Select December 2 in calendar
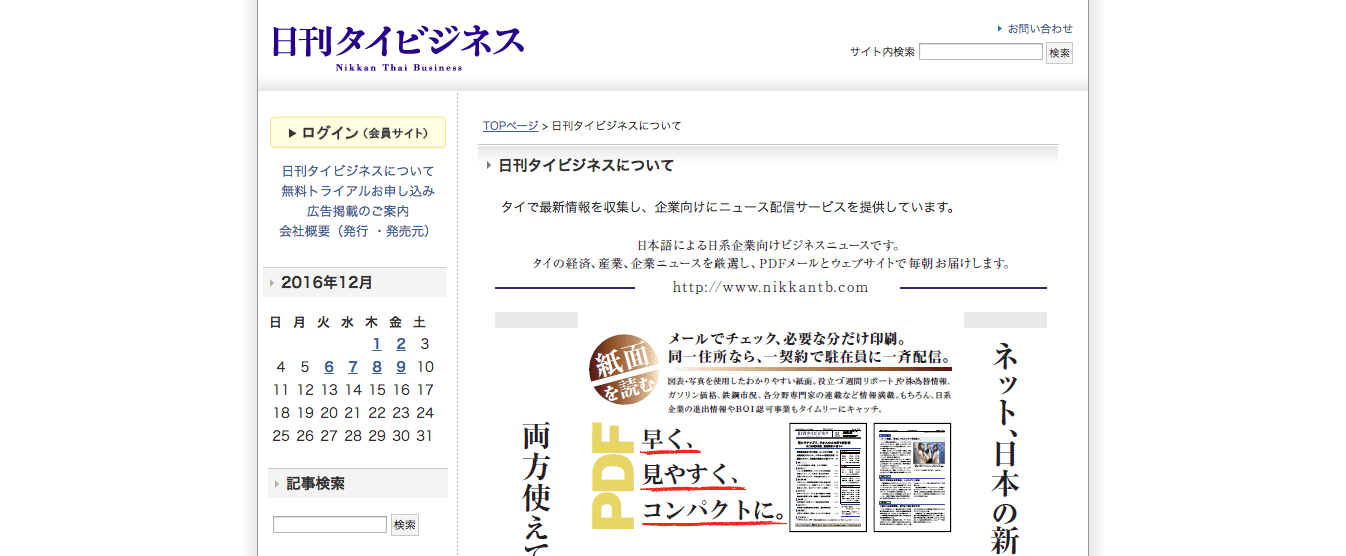Viewport: 1346px width, 556px height. click(x=401, y=344)
